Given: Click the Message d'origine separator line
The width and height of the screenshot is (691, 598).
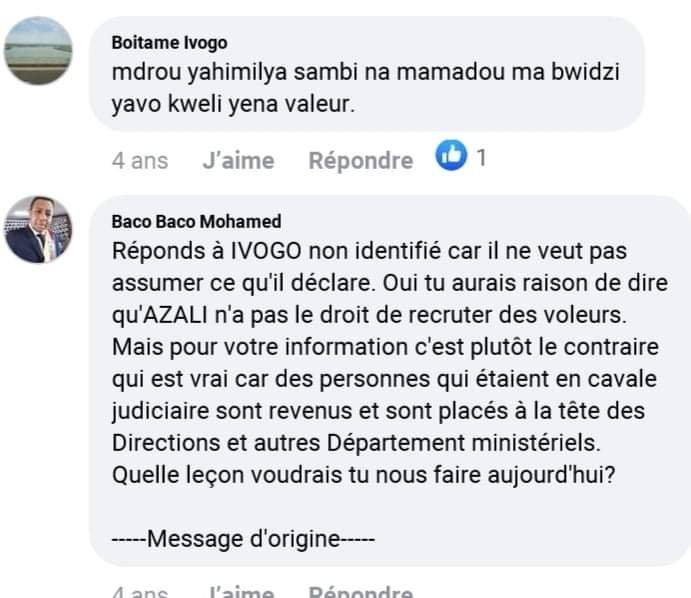Looking at the screenshot, I should [243, 541].
